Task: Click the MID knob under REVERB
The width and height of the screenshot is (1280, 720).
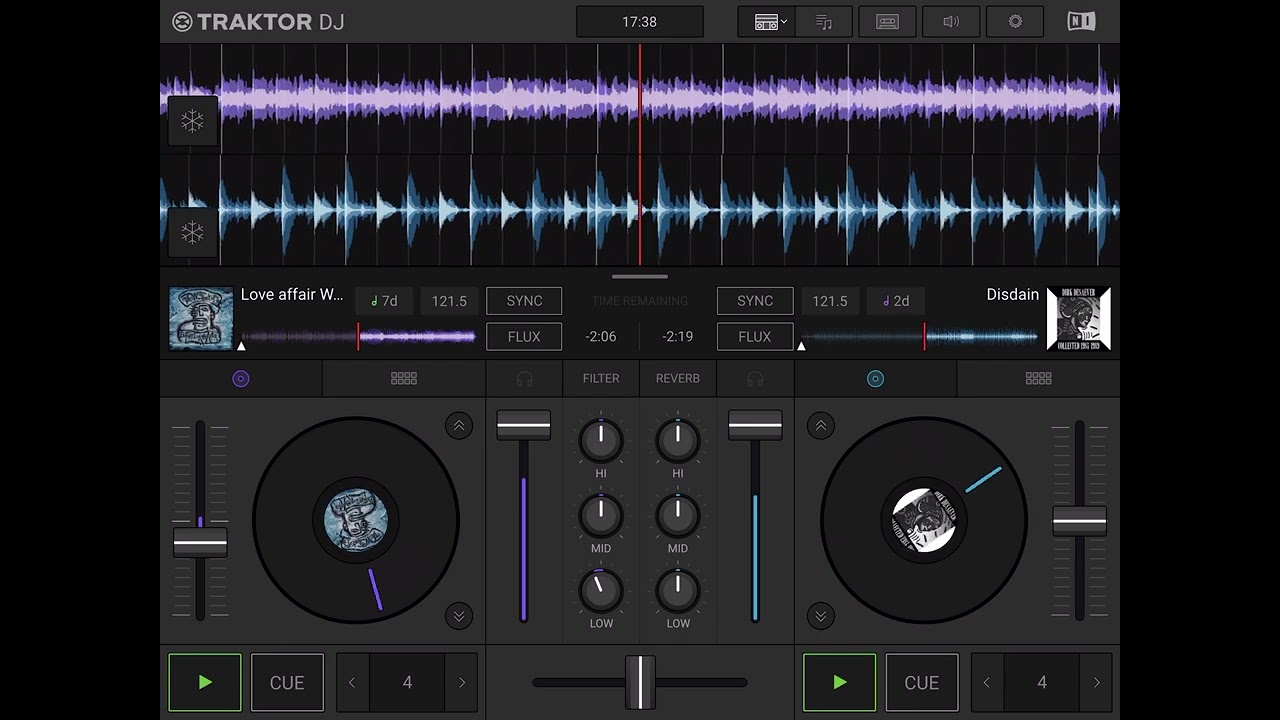Action: (x=678, y=516)
